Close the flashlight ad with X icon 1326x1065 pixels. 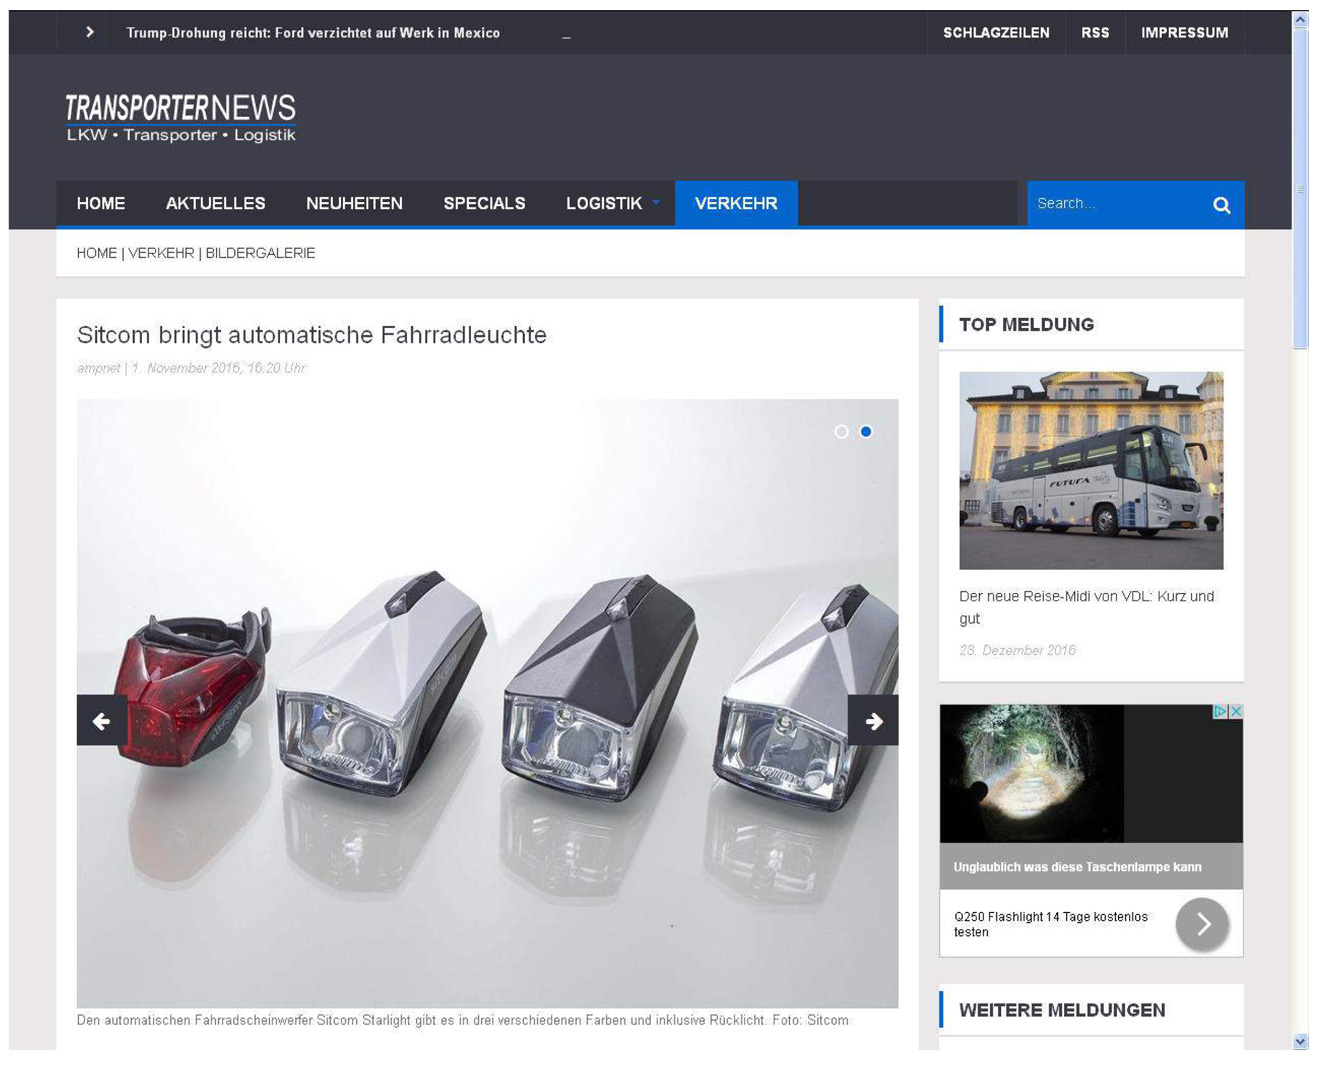1236,711
